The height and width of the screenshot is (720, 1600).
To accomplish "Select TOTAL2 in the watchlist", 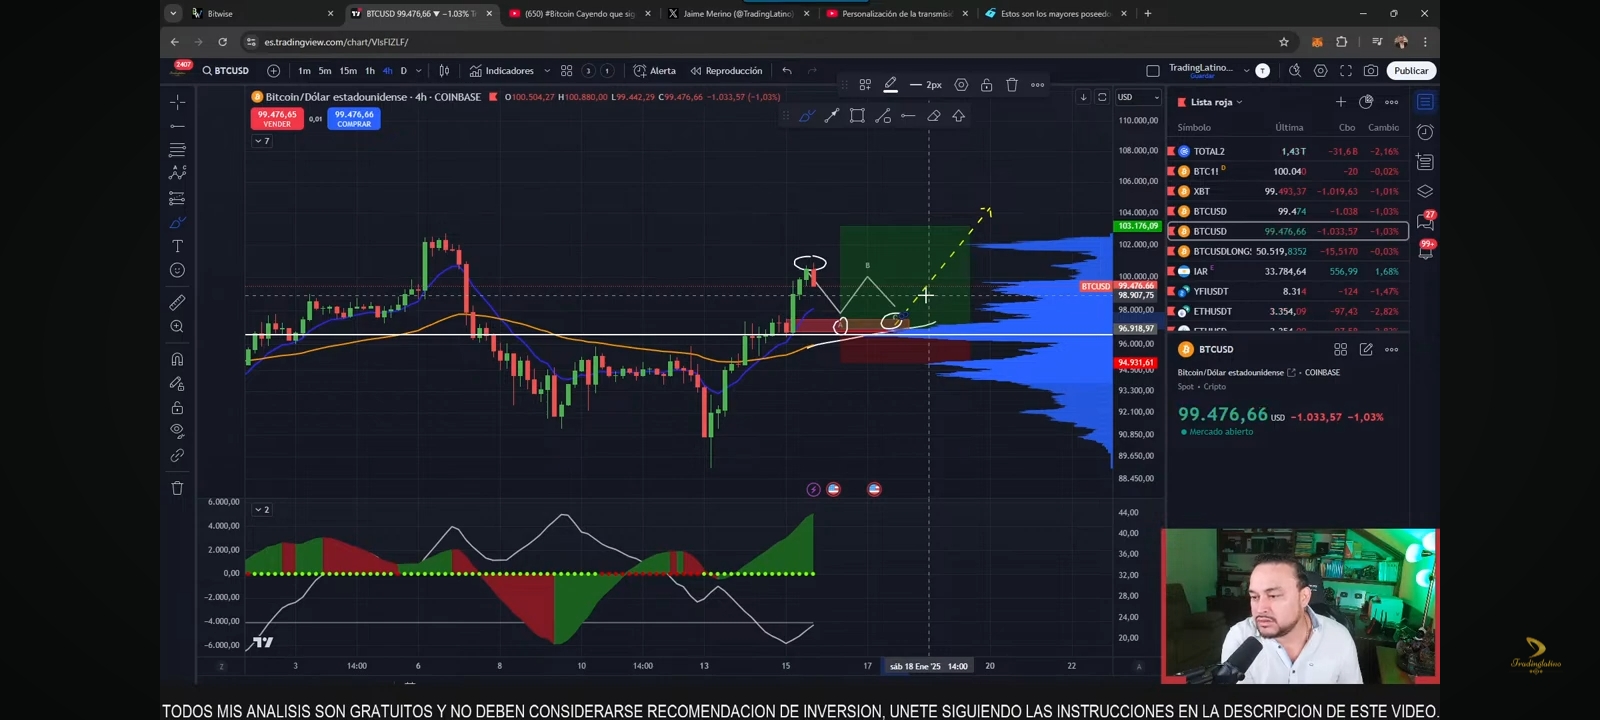I will tap(1288, 151).
